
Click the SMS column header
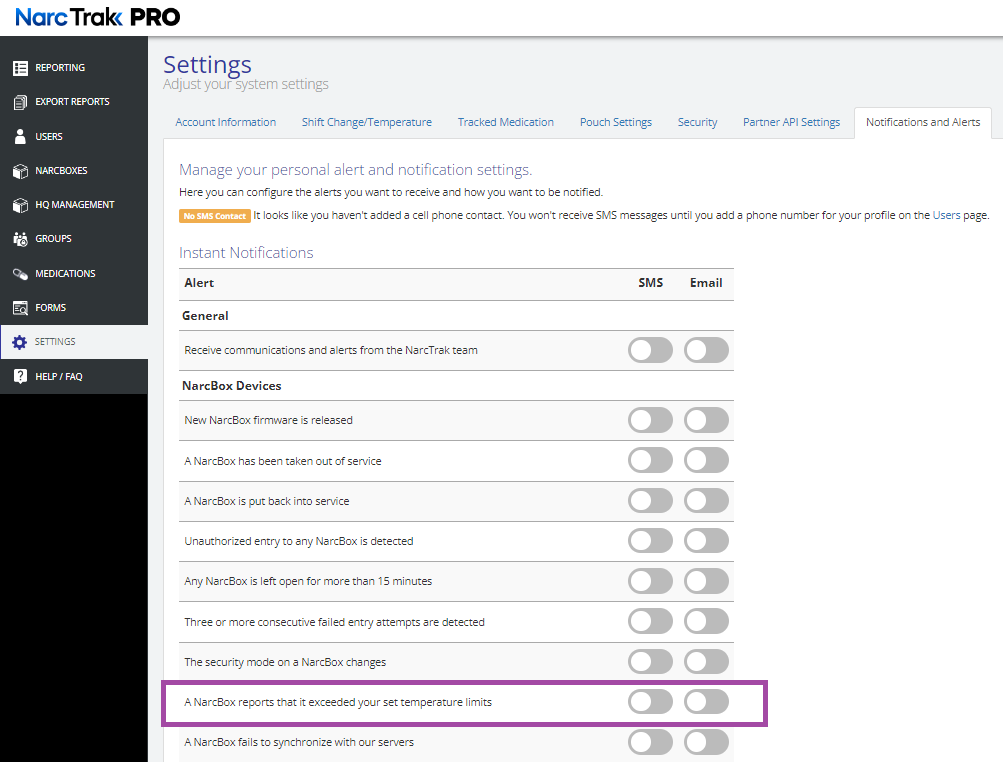651,283
